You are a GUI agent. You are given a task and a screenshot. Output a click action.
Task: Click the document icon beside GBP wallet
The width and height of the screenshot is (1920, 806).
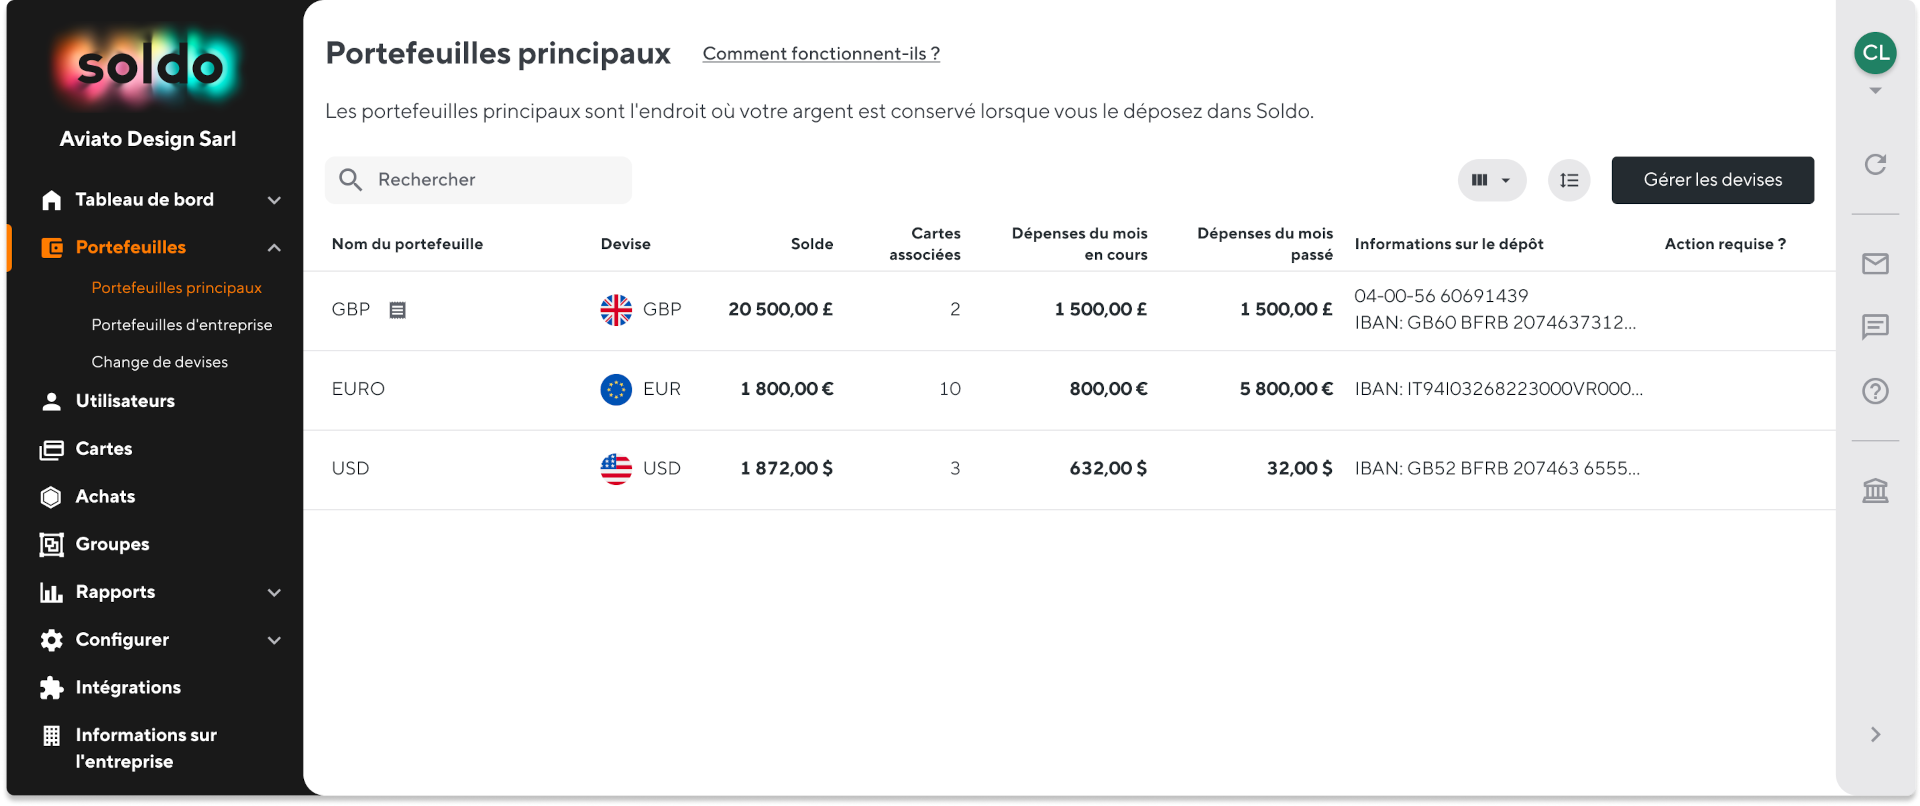tap(397, 310)
